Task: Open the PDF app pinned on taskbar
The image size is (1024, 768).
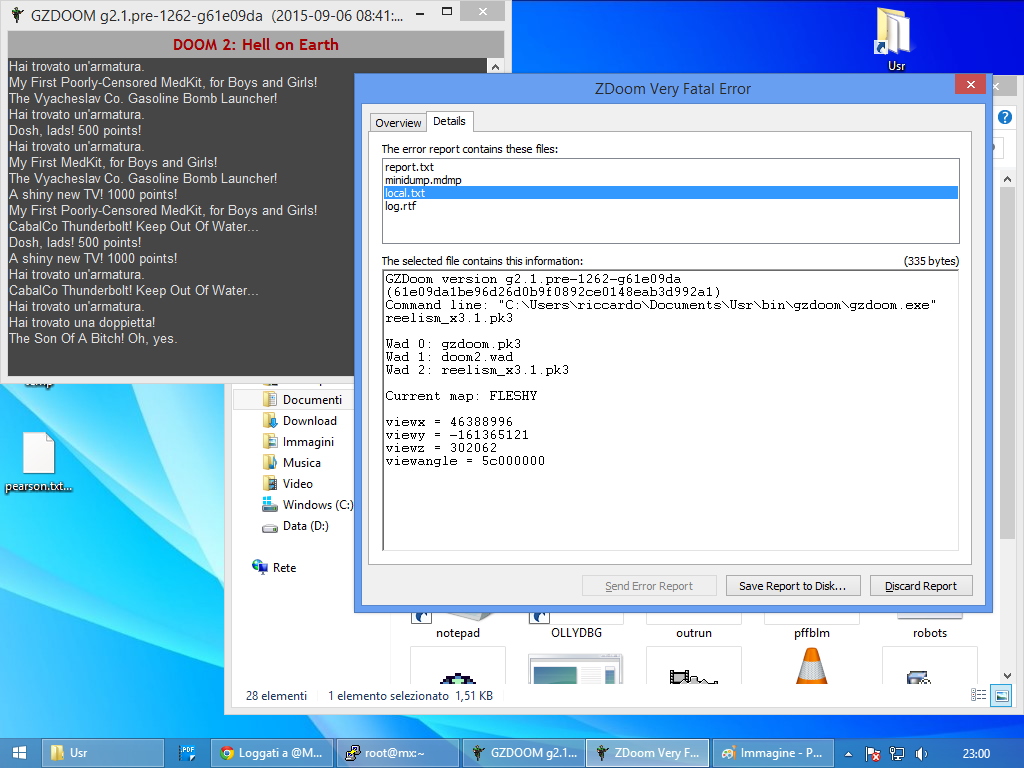Action: point(187,753)
